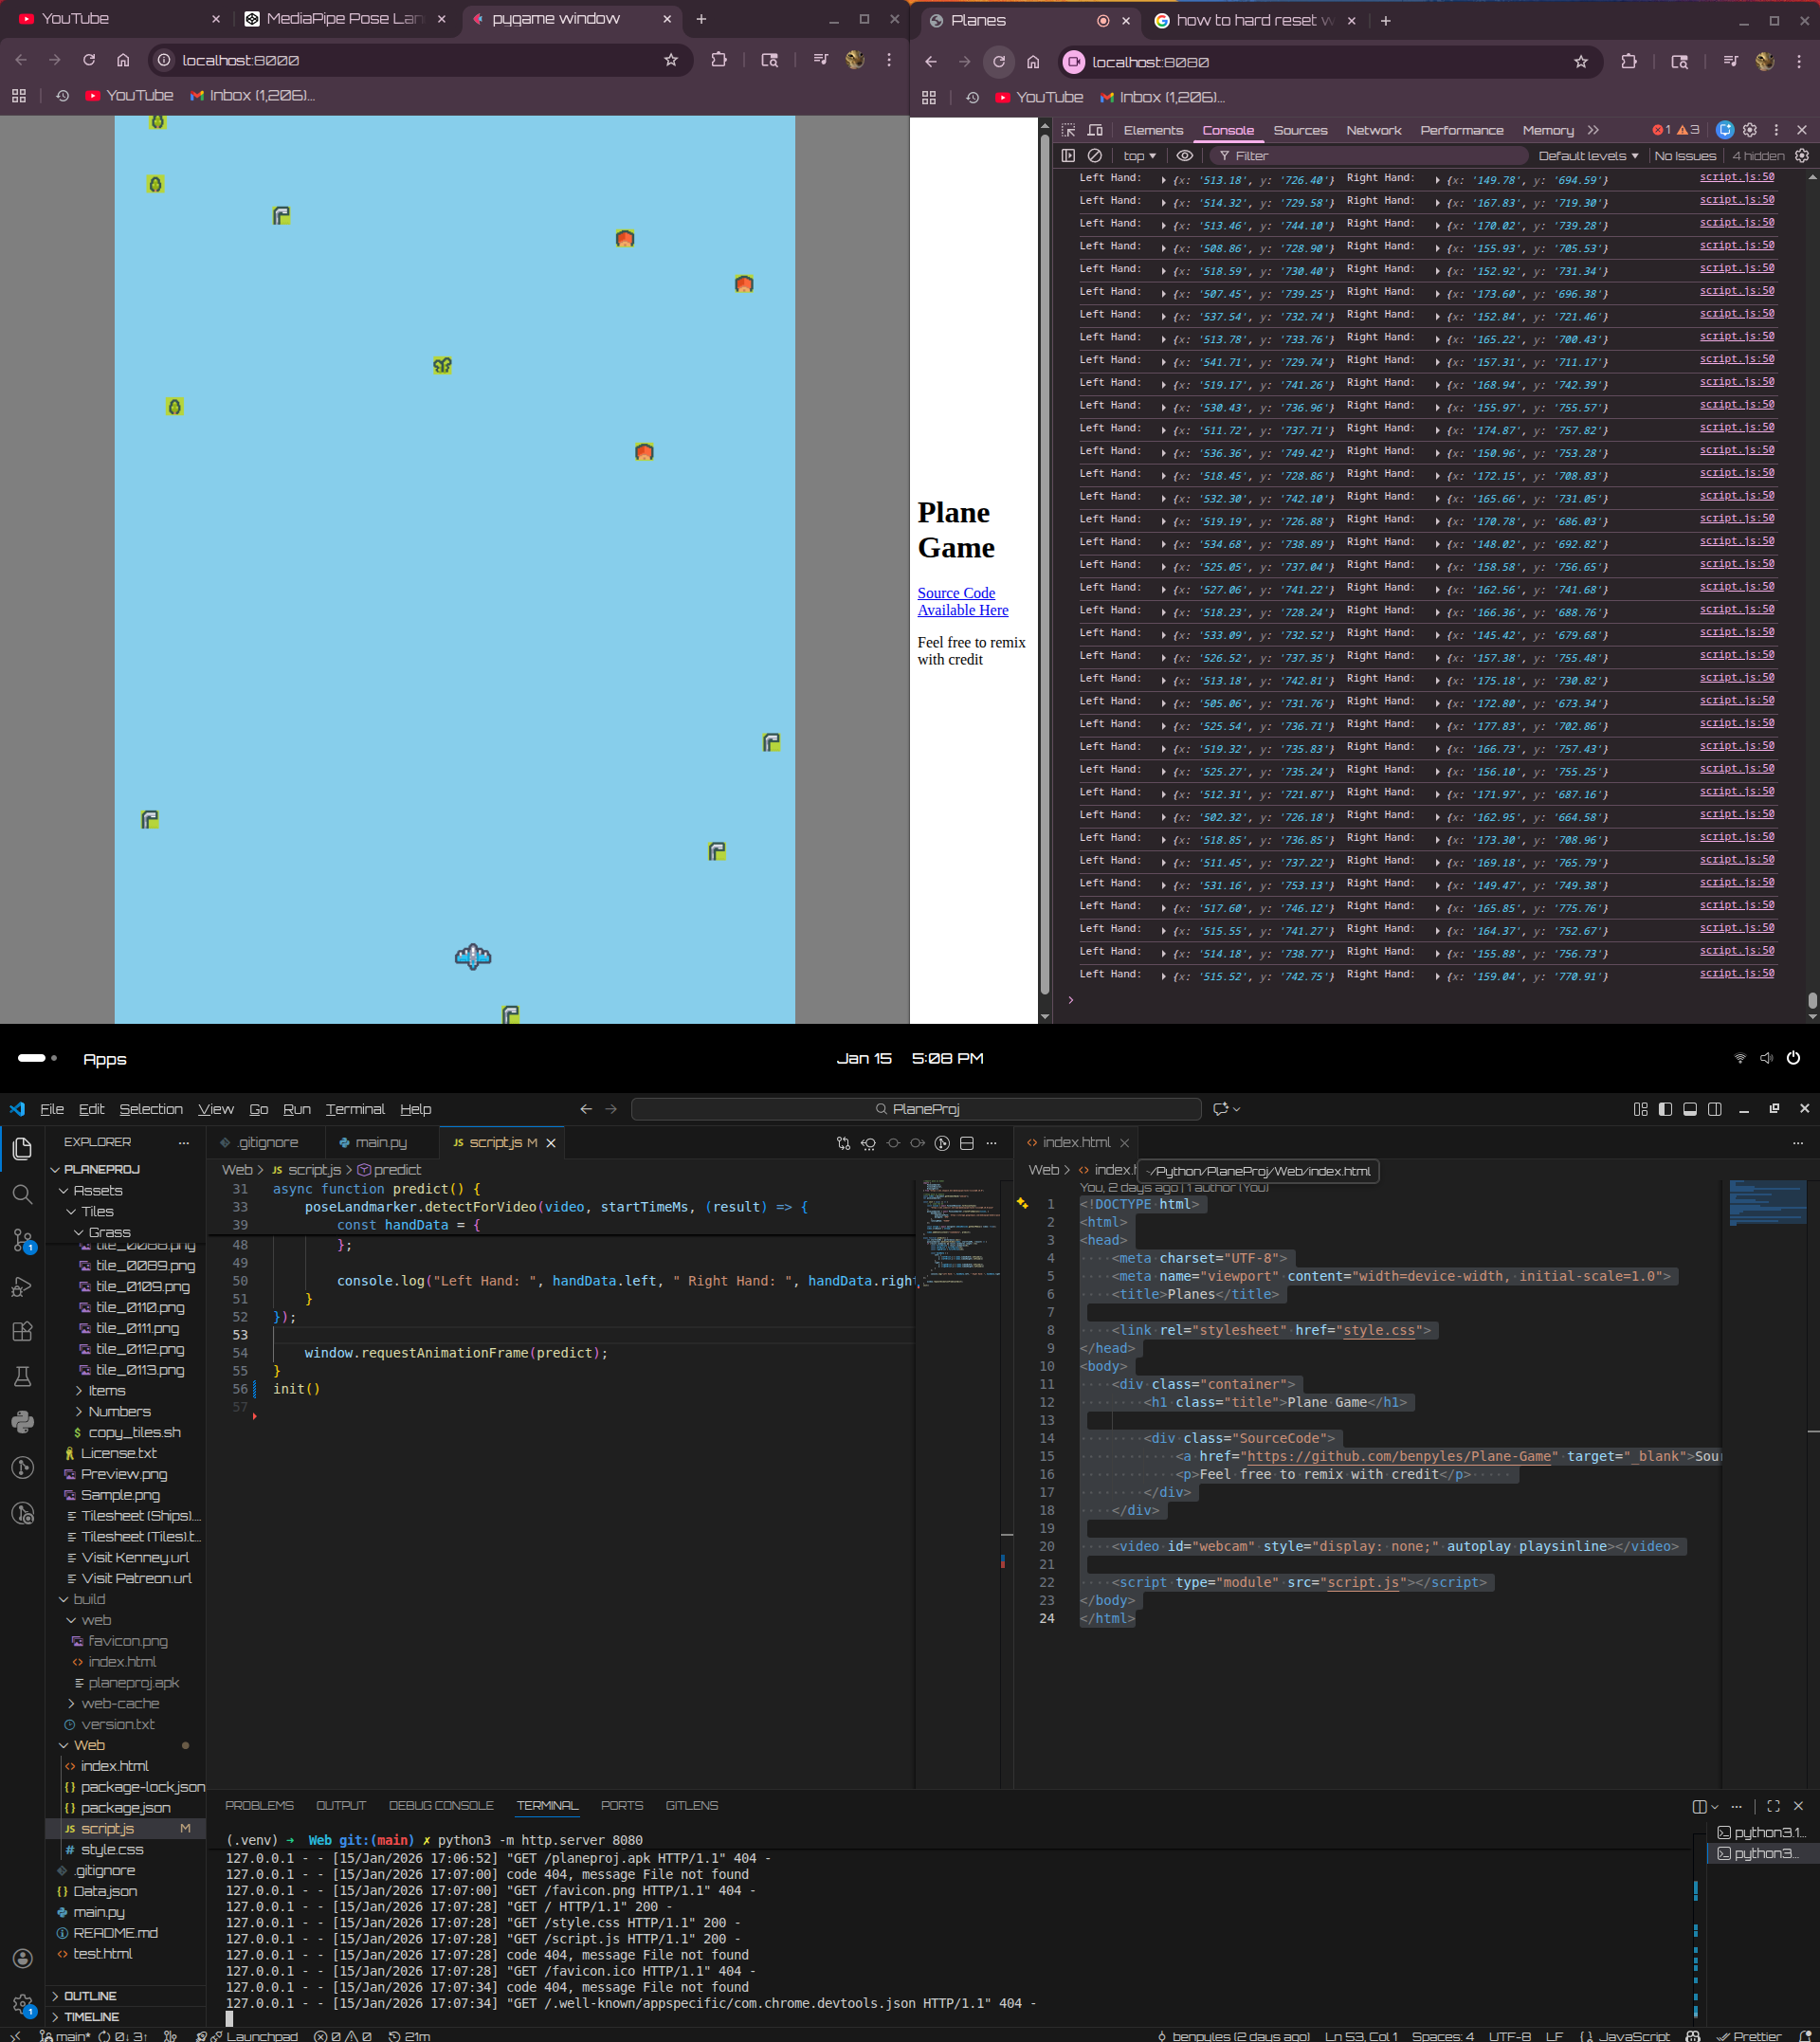1820x2042 pixels.
Task: Open the Extensions view in activity bar
Action: pyautogui.click(x=22, y=1331)
